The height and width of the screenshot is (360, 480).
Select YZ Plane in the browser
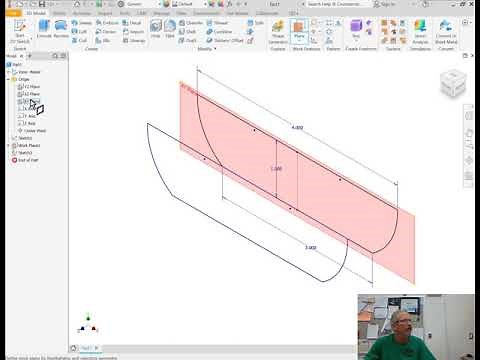click(x=29, y=87)
